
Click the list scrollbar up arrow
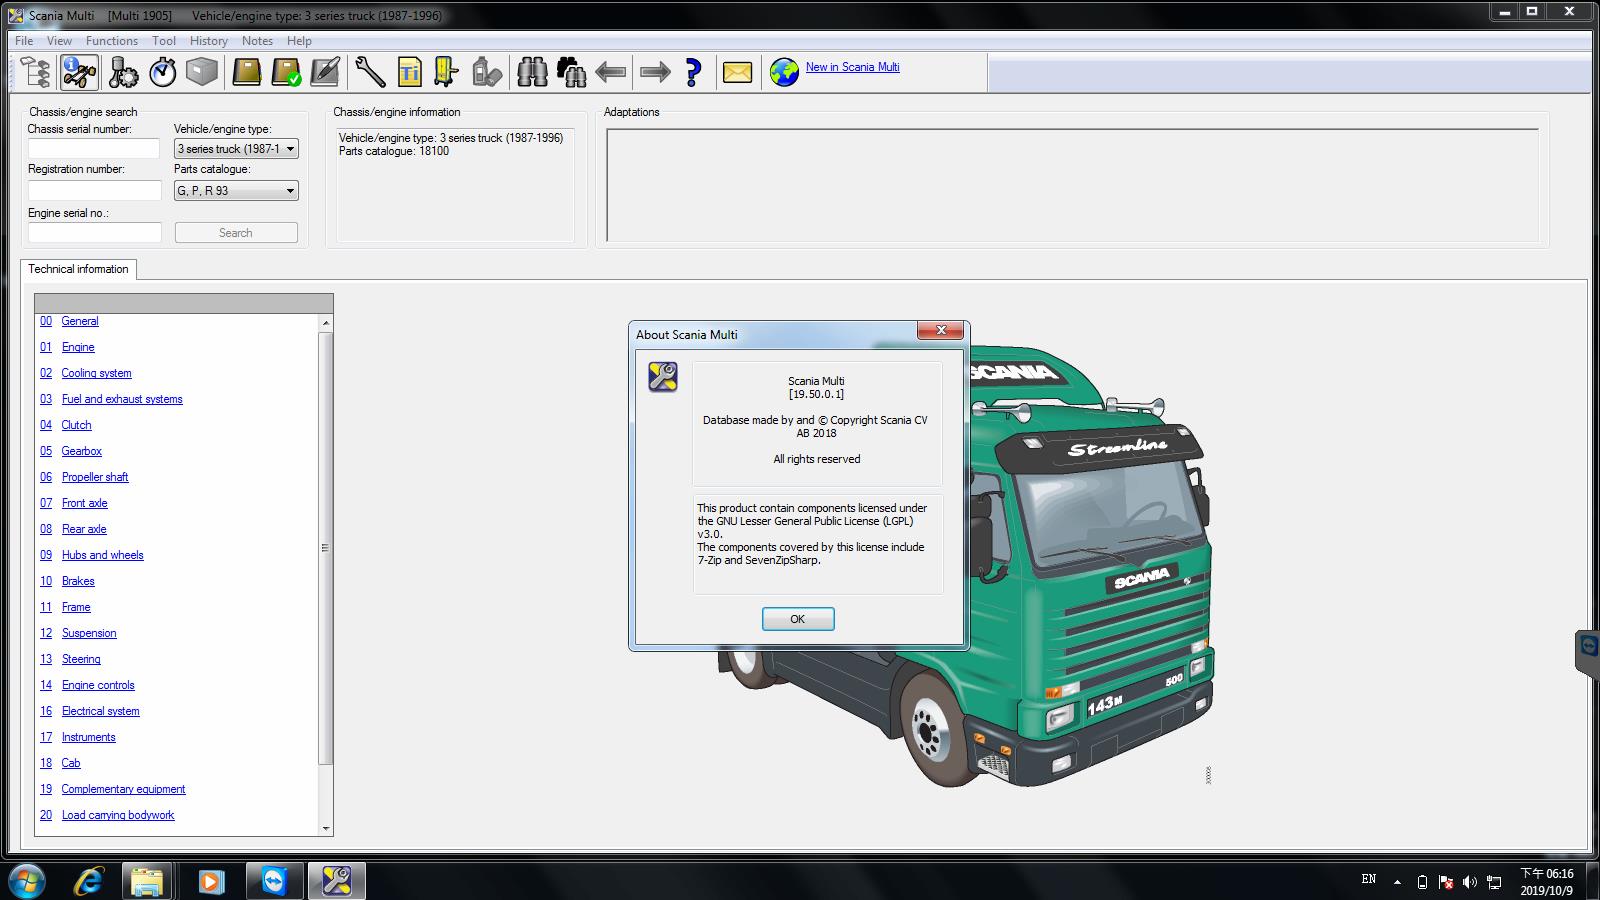click(x=325, y=323)
